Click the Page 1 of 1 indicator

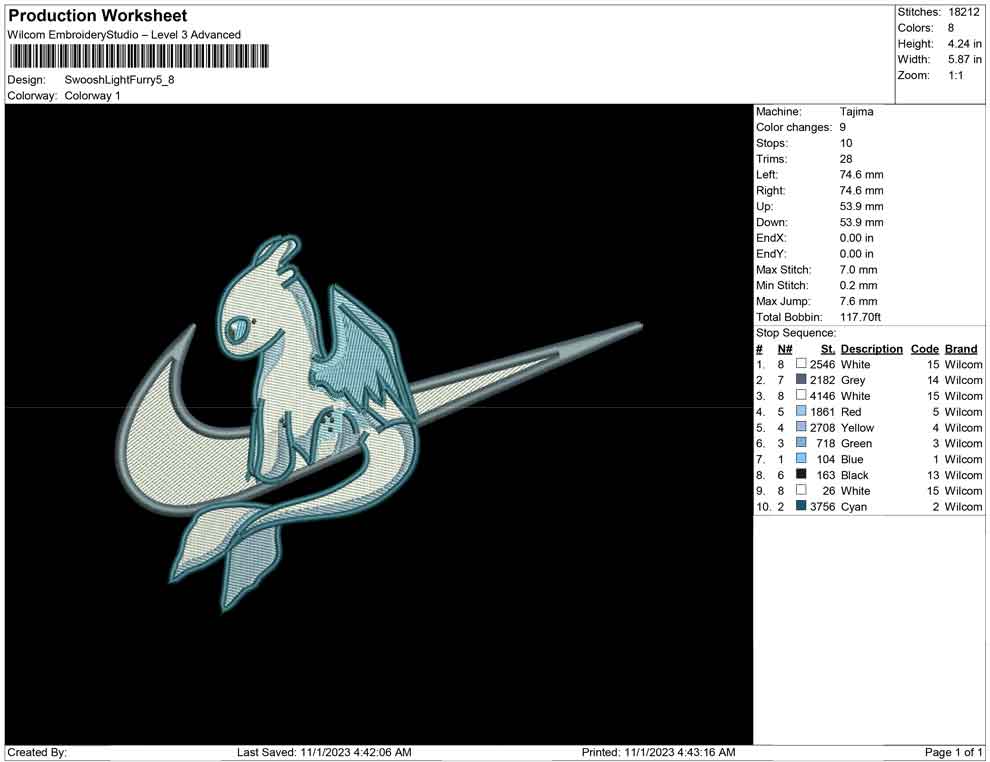(953, 752)
